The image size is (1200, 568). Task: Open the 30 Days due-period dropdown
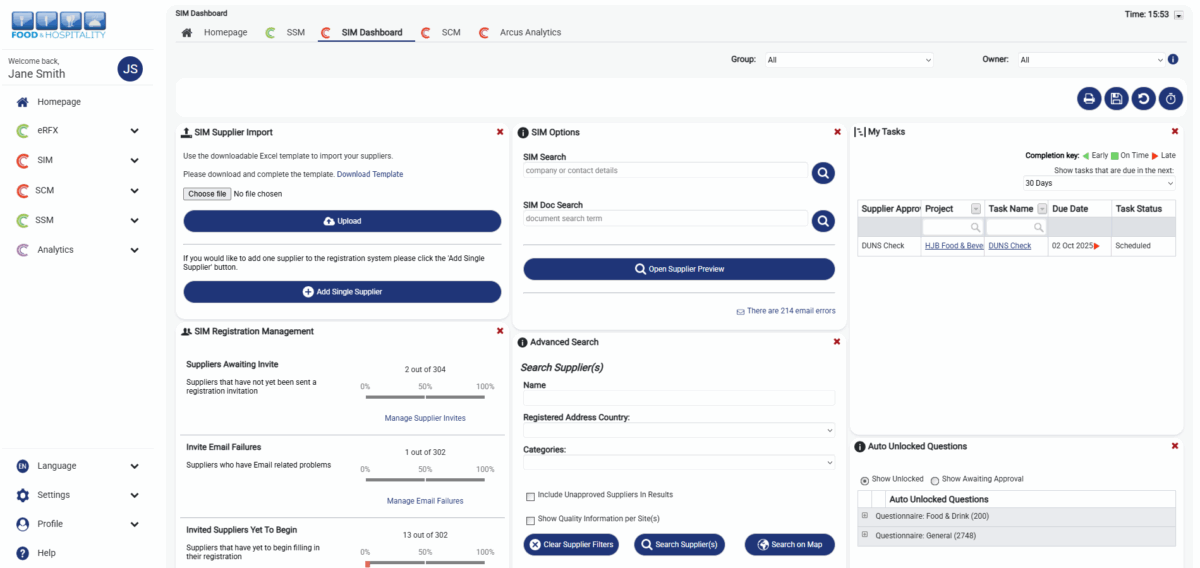click(x=1099, y=183)
